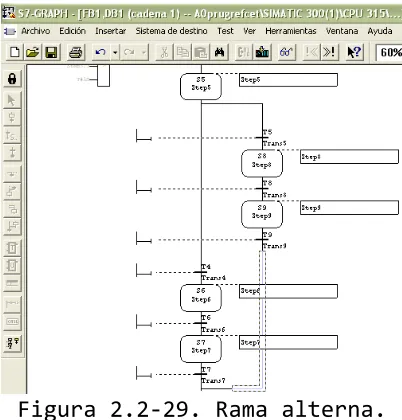Click the Step9 action box
Image resolution: width=402 pixels, height=420 pixels.
[349, 208]
